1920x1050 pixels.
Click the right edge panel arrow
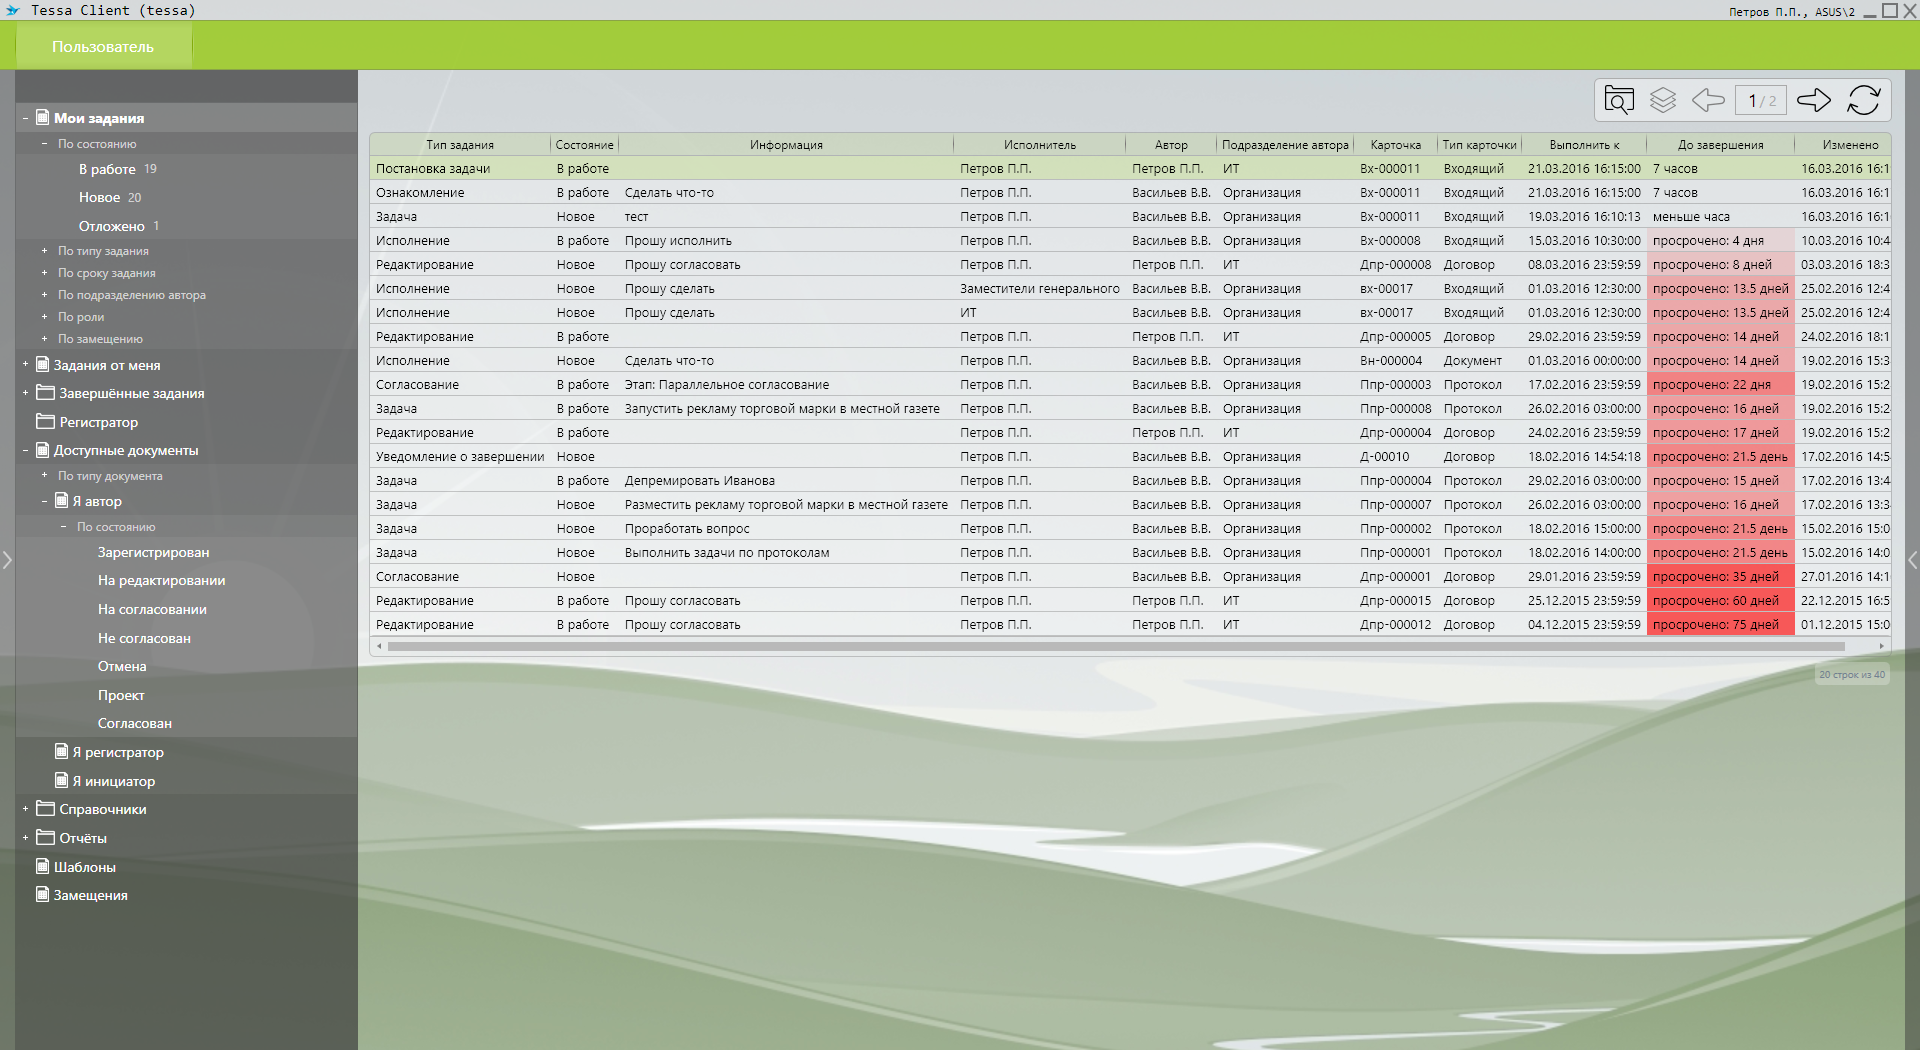point(1912,560)
